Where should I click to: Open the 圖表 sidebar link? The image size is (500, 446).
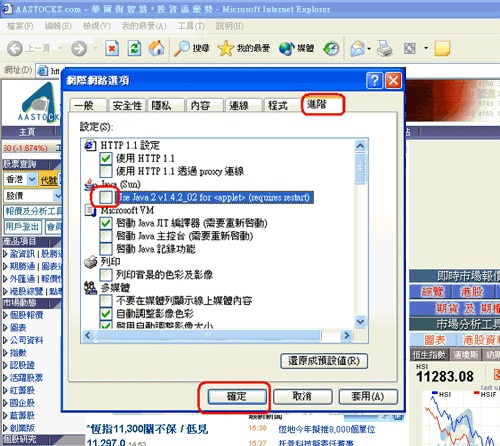(x=18, y=328)
